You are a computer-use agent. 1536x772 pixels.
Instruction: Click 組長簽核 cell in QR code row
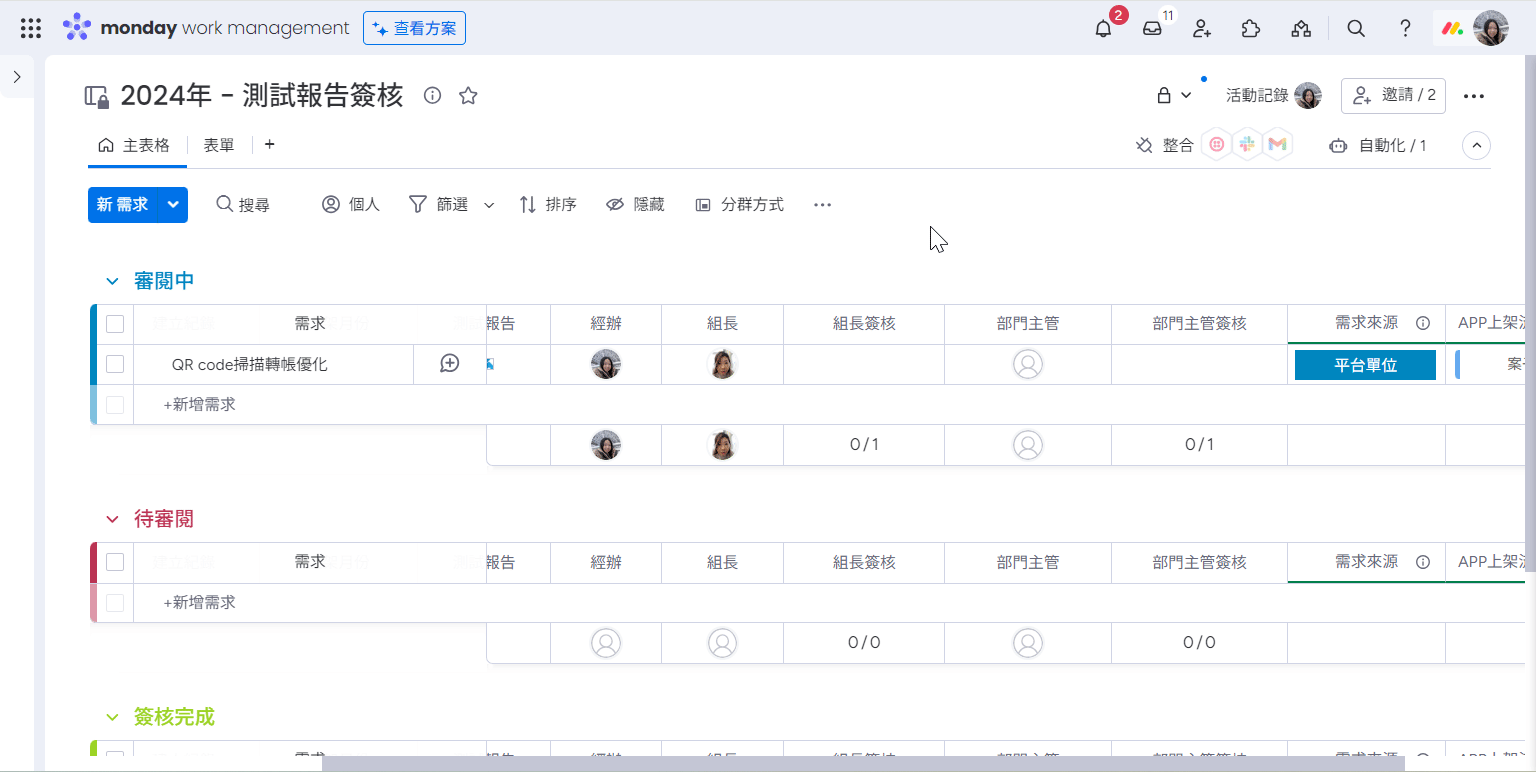[864, 364]
